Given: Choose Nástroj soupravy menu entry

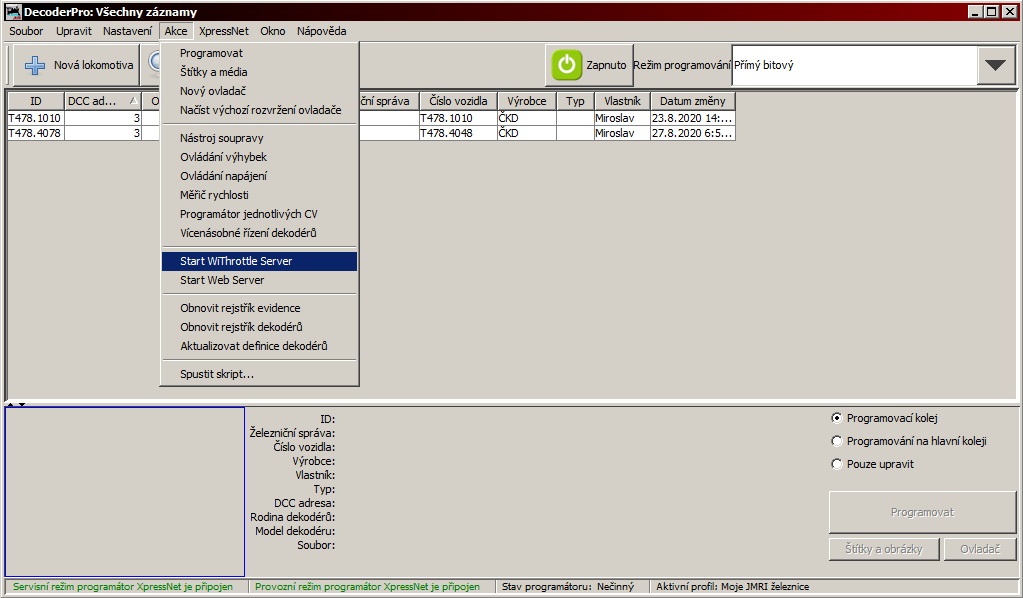Looking at the screenshot, I should 259,138.
